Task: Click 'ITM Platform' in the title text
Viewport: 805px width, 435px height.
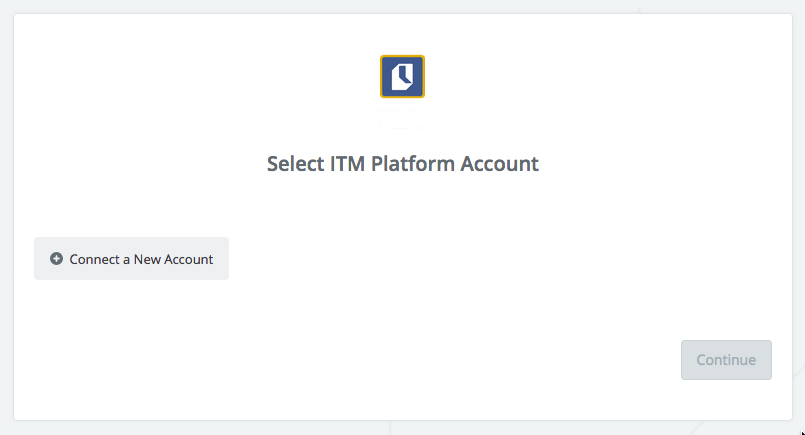Action: pos(392,164)
